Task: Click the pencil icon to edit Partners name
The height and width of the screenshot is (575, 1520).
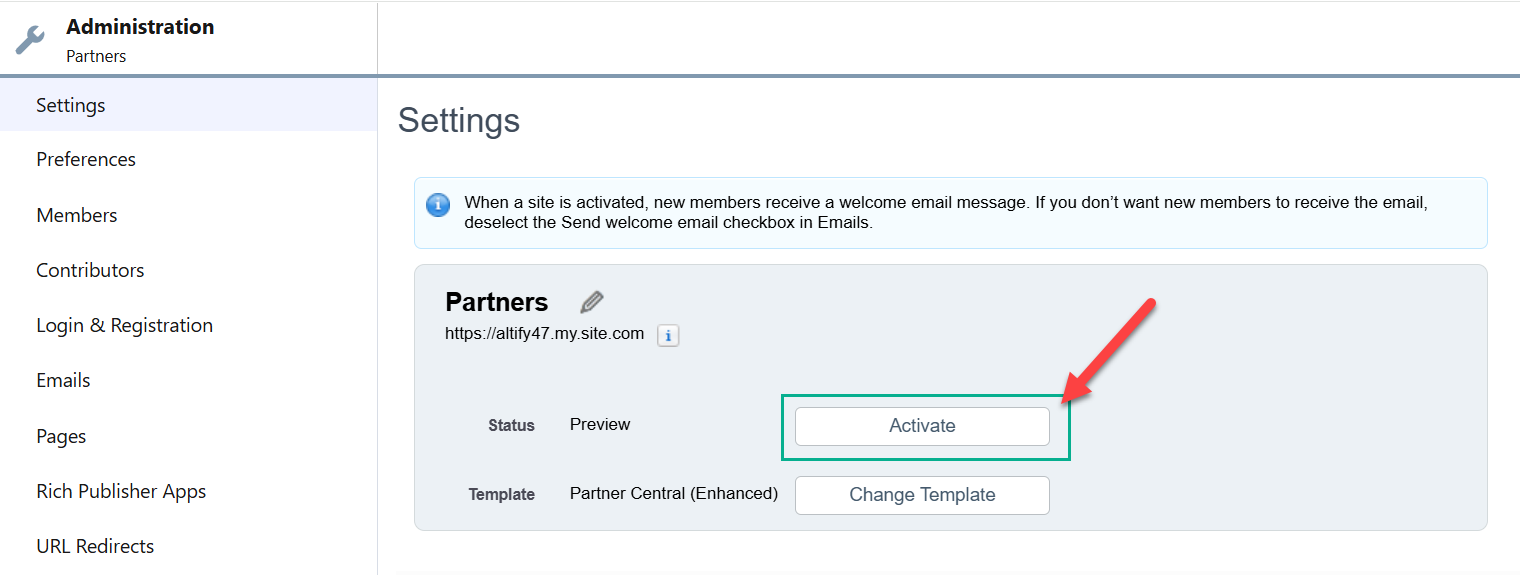Action: (x=592, y=302)
